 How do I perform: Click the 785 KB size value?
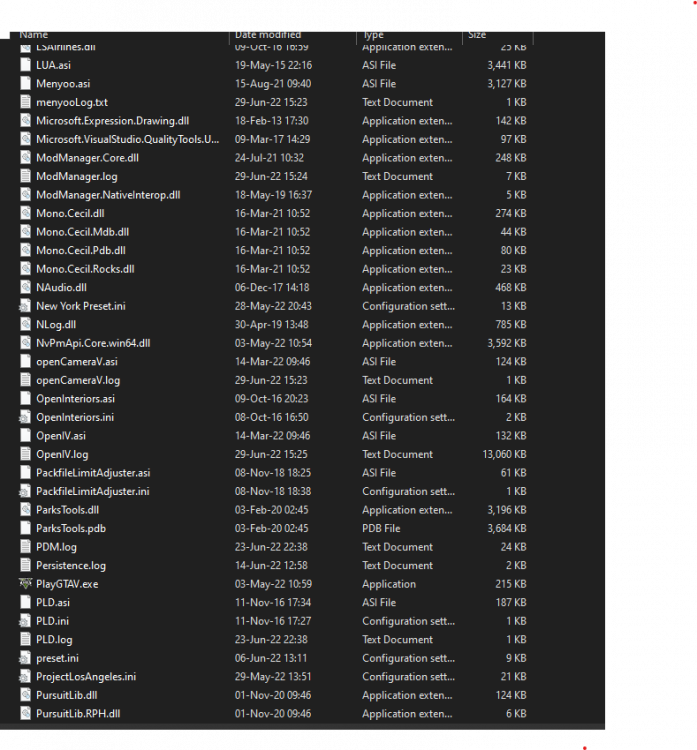click(510, 325)
